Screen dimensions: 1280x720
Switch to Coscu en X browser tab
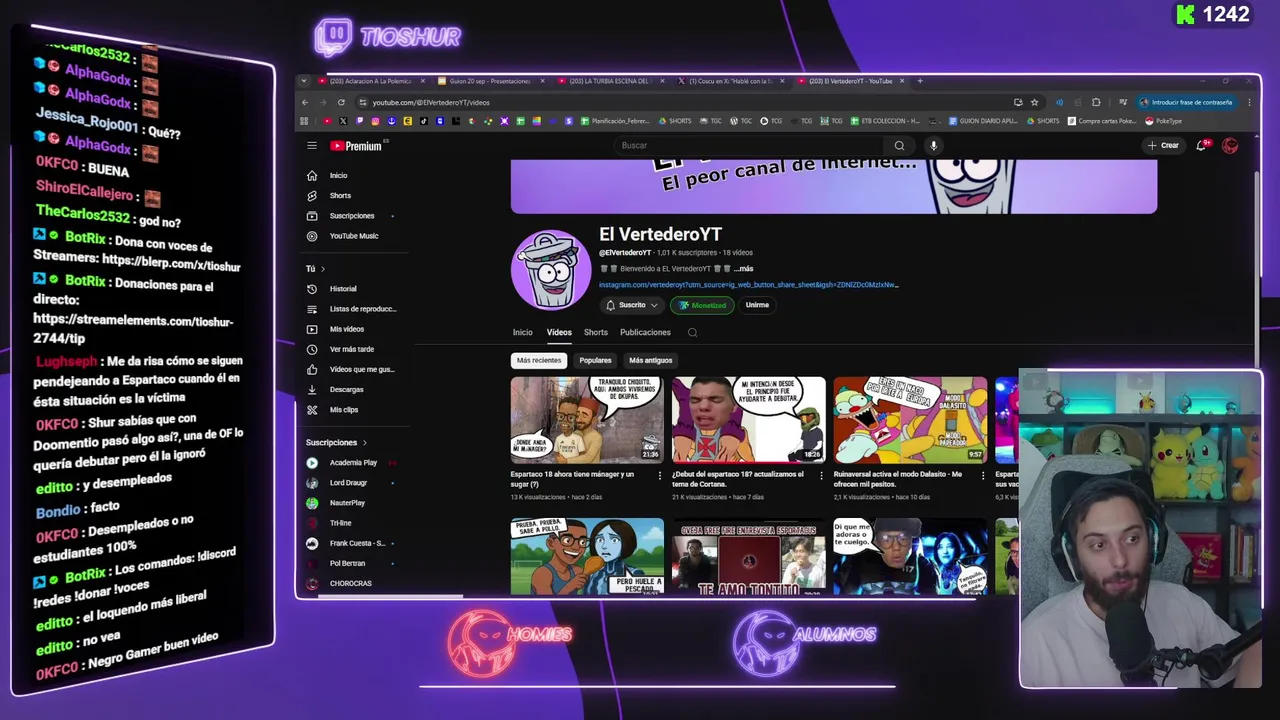pos(732,81)
